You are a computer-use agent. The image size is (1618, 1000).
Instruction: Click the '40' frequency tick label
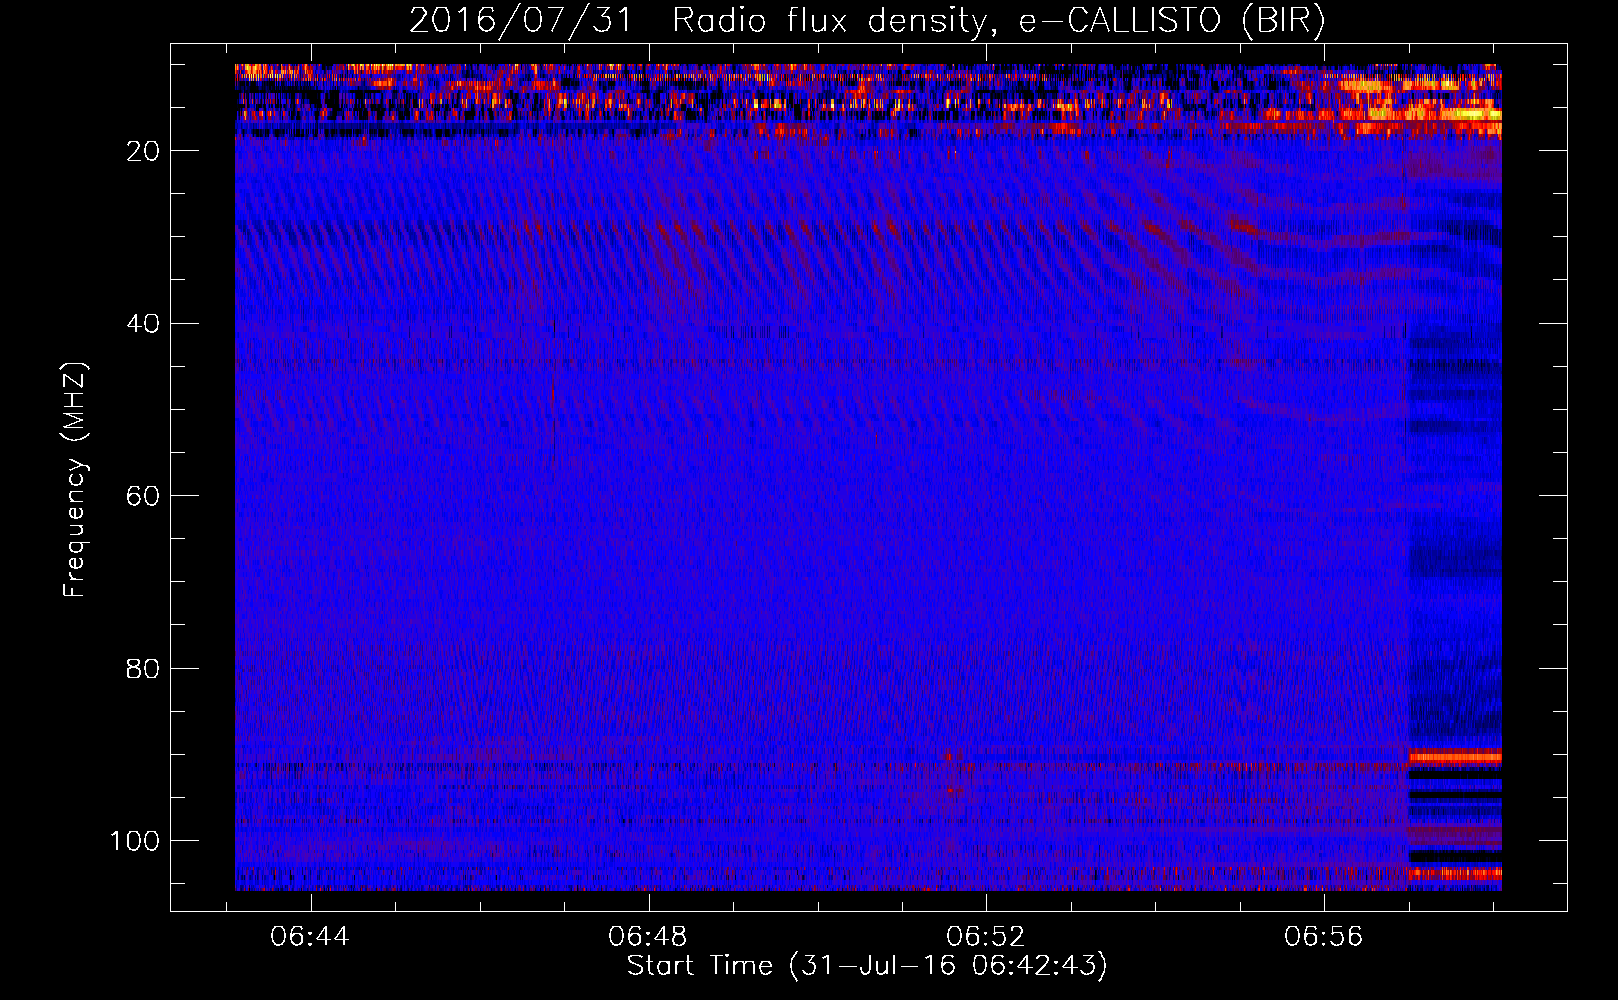[143, 324]
